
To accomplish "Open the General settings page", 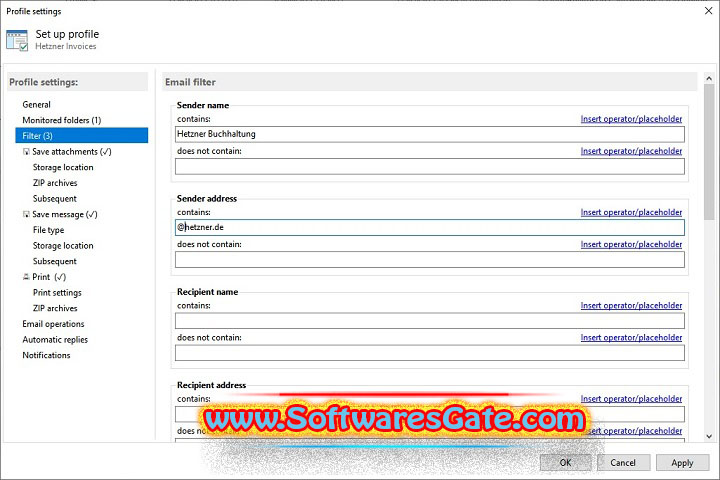I will [x=36, y=105].
